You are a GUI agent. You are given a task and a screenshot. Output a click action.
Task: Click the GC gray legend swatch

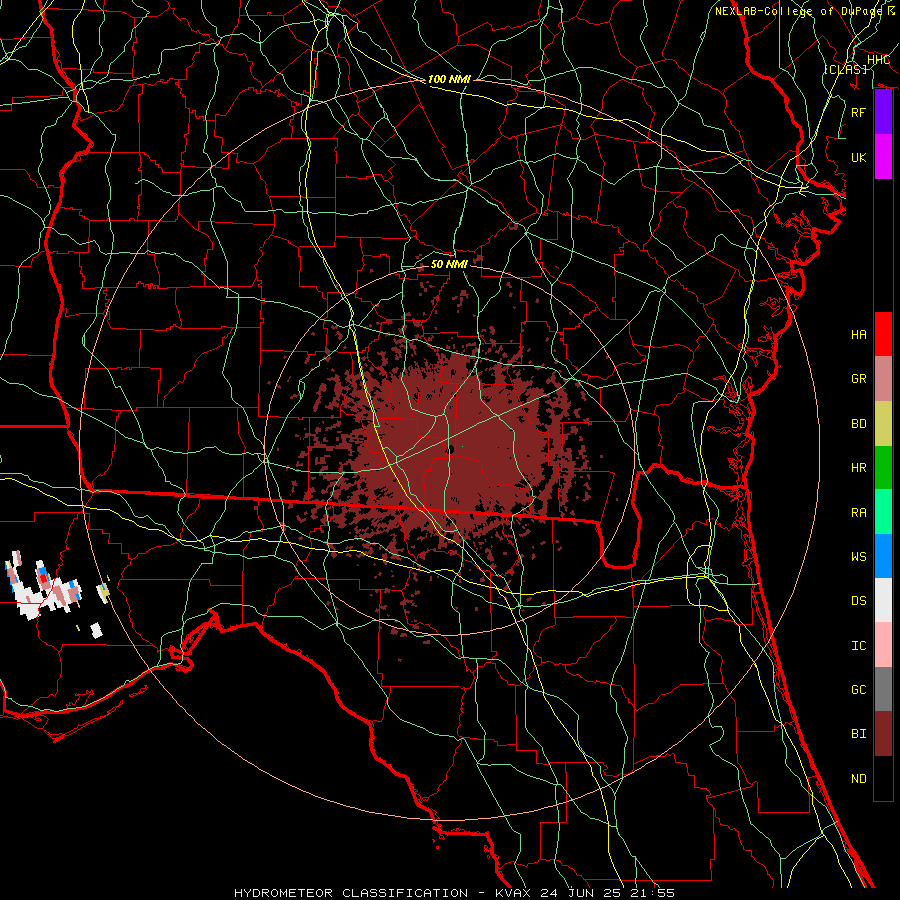click(883, 689)
